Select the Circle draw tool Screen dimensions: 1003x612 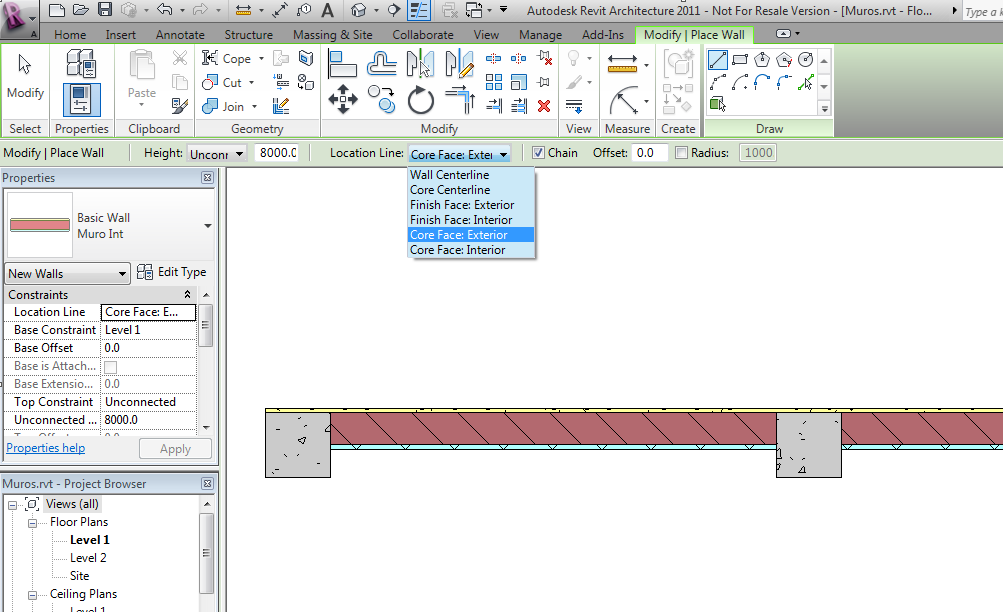click(x=806, y=59)
